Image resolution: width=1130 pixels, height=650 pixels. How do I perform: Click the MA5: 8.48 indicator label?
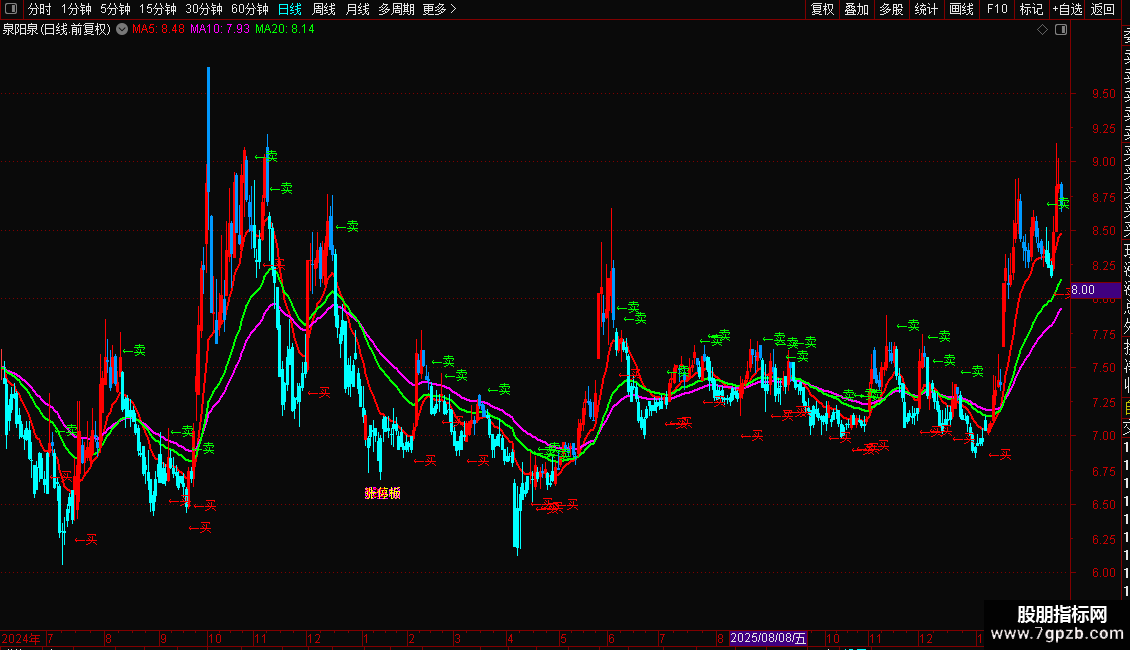159,29
